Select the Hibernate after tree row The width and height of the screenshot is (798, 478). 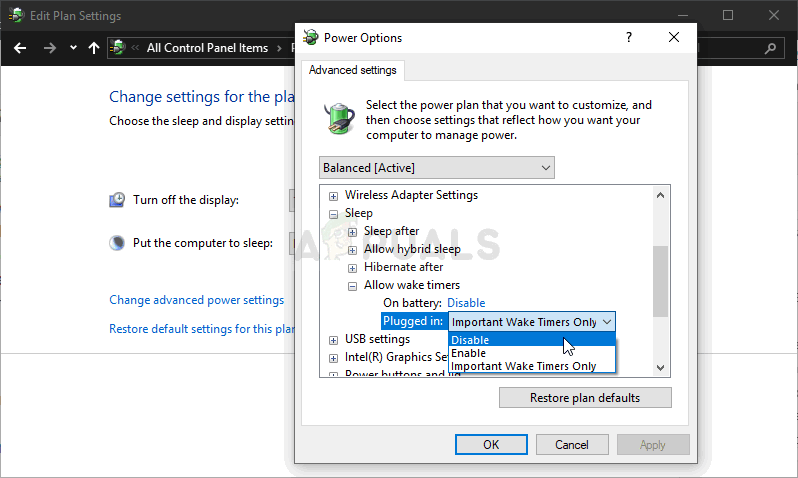coord(404,267)
